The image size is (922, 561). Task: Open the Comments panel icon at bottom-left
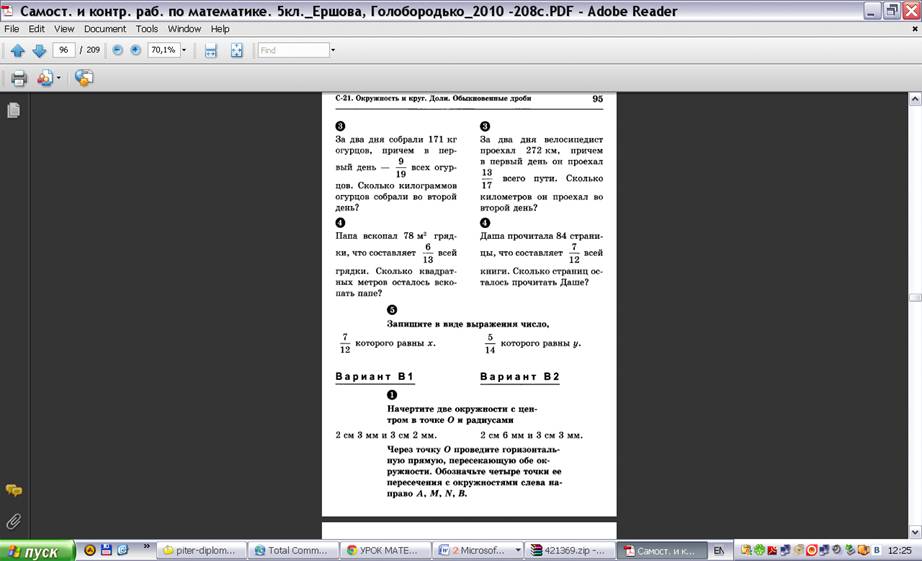coord(14,491)
